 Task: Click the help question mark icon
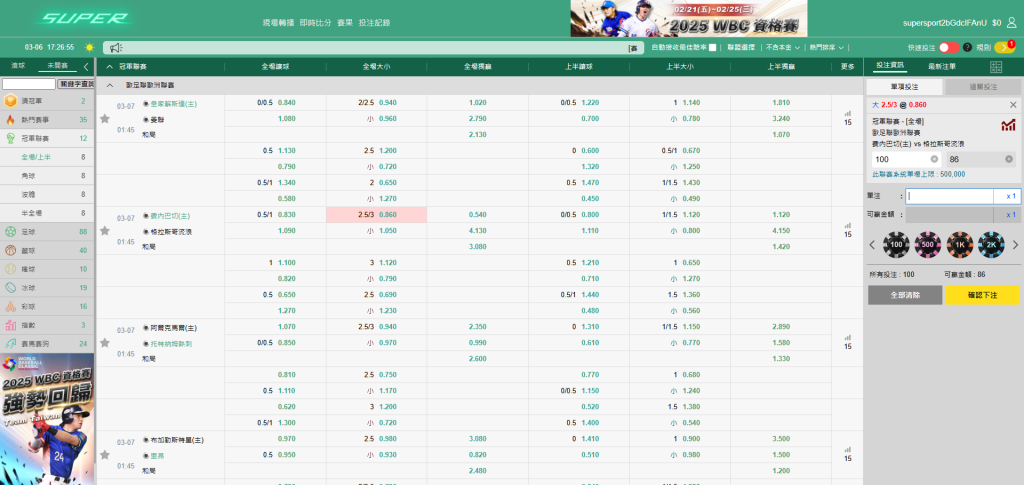(968, 47)
